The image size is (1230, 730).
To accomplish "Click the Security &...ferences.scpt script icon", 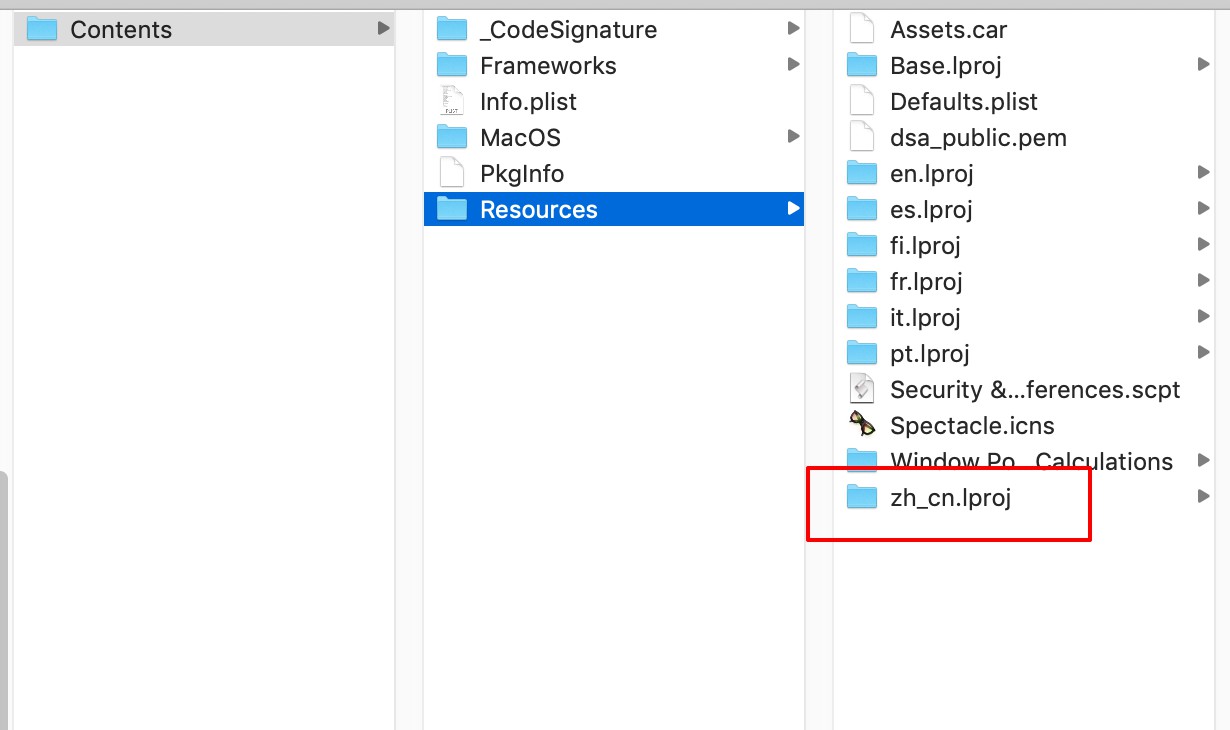I will click(x=861, y=389).
